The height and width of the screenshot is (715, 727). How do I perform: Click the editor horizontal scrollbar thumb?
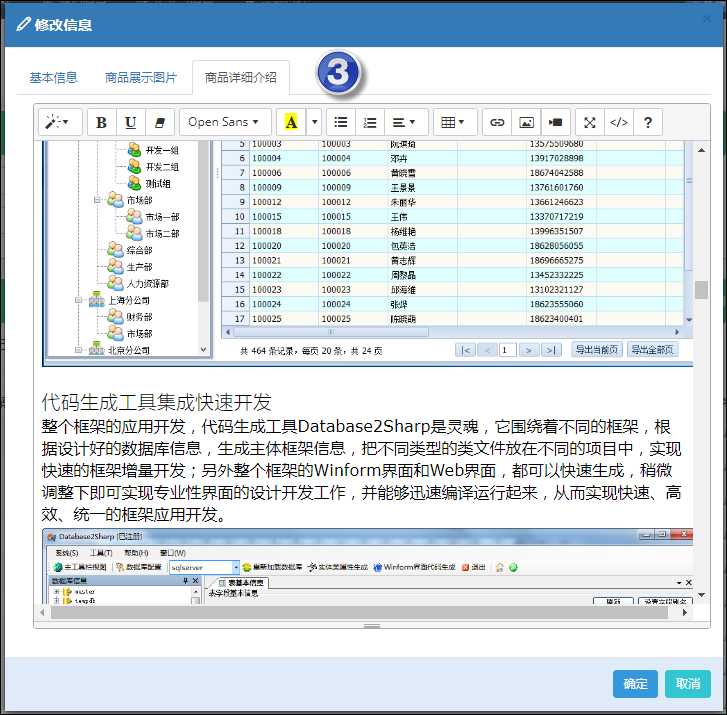359,612
